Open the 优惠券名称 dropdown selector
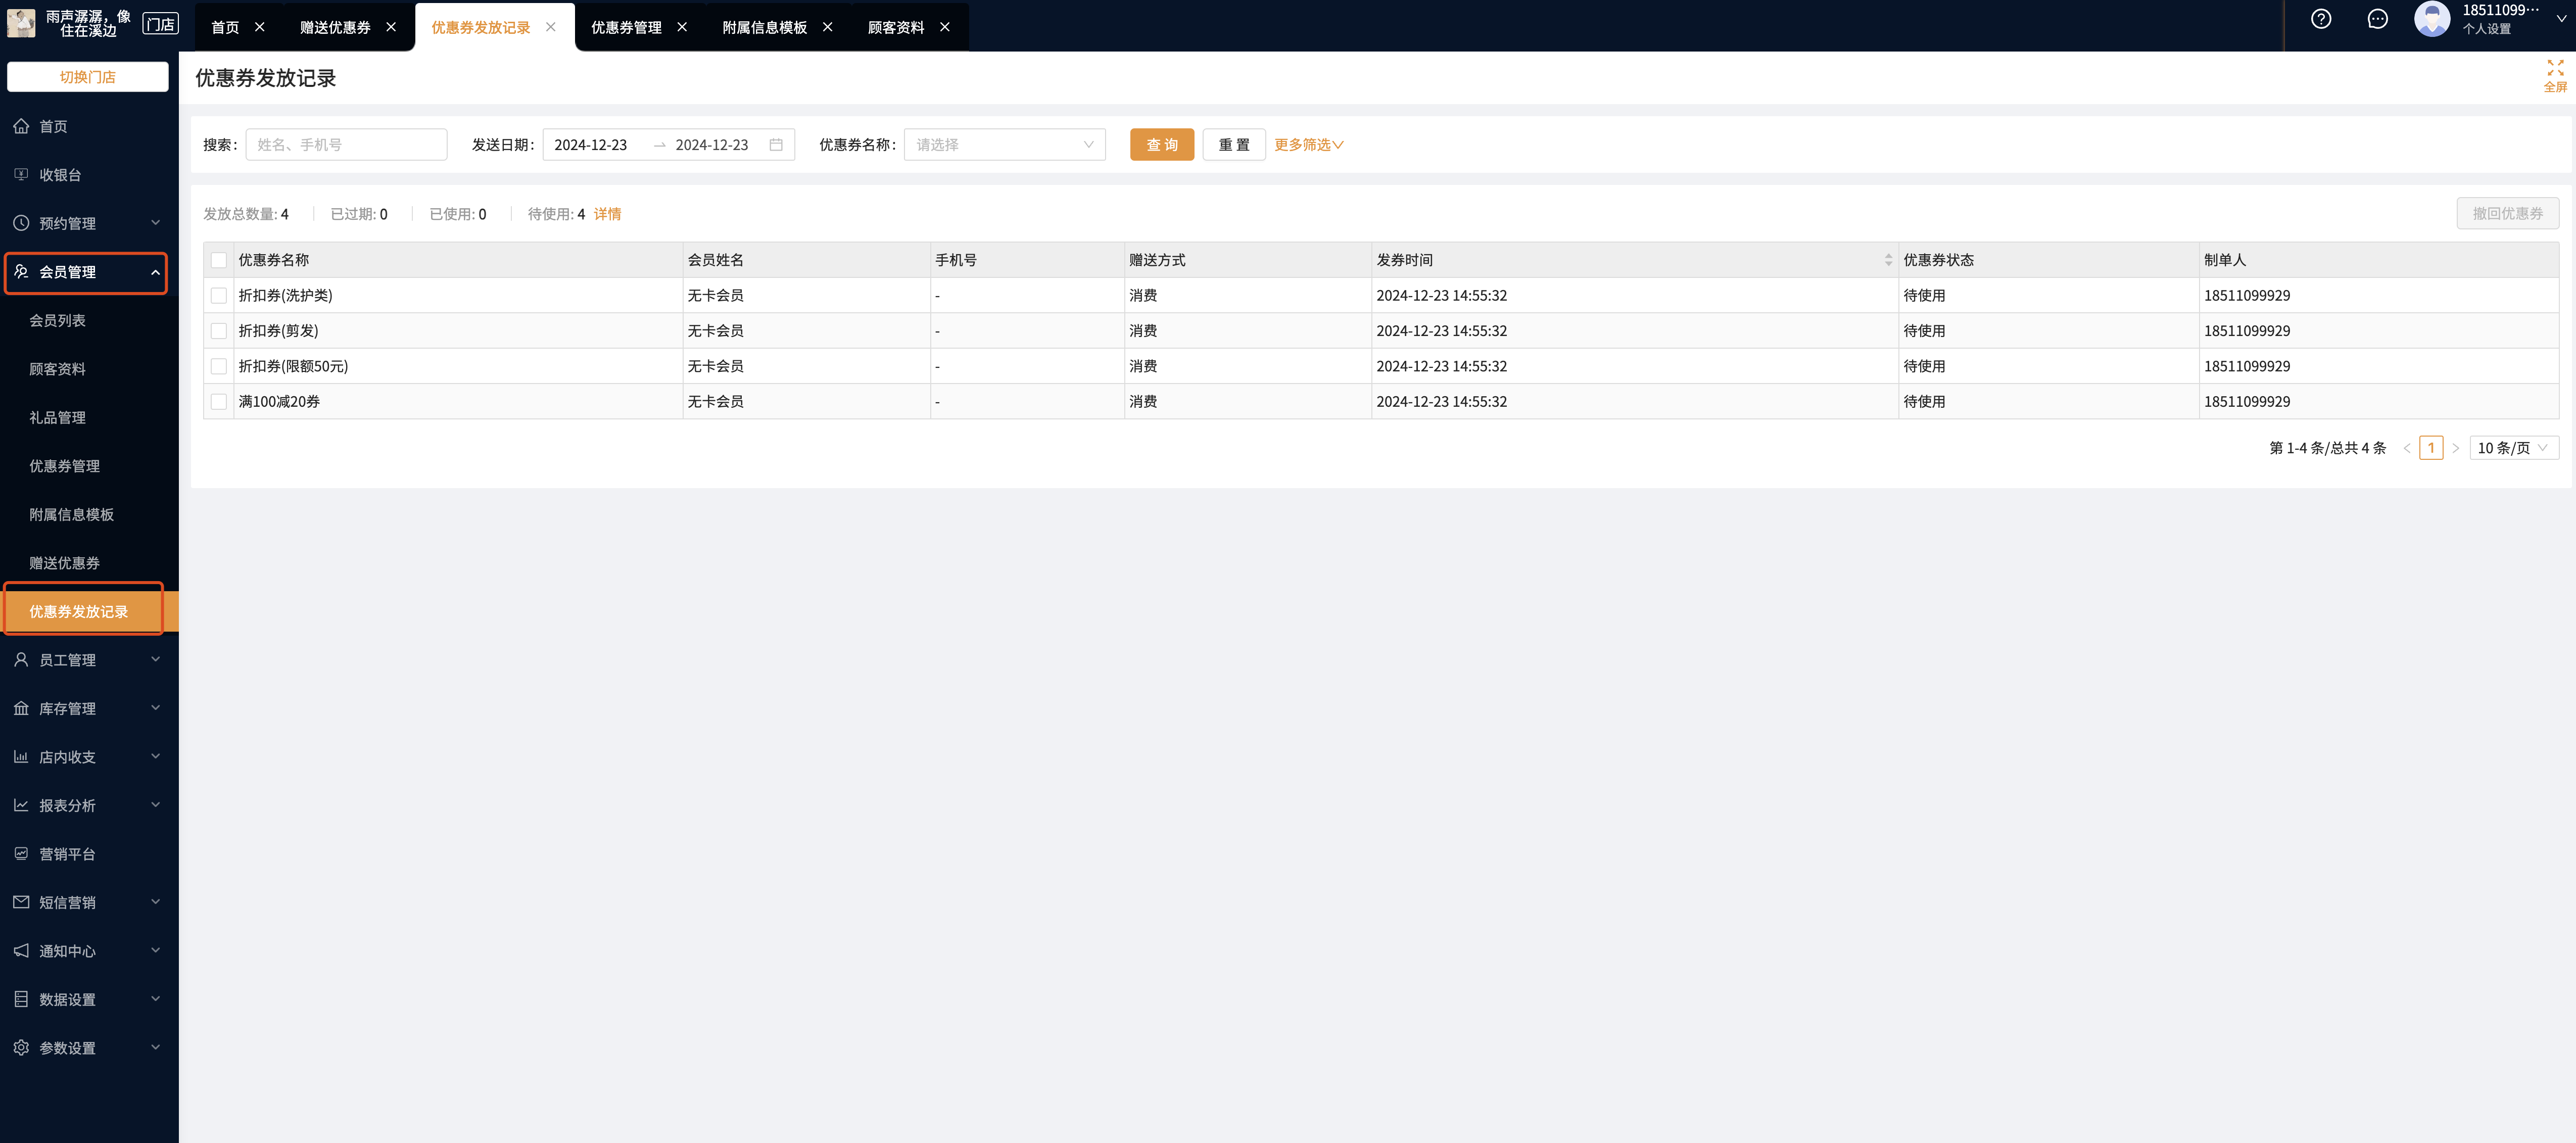2576x1143 pixels. coord(1004,145)
